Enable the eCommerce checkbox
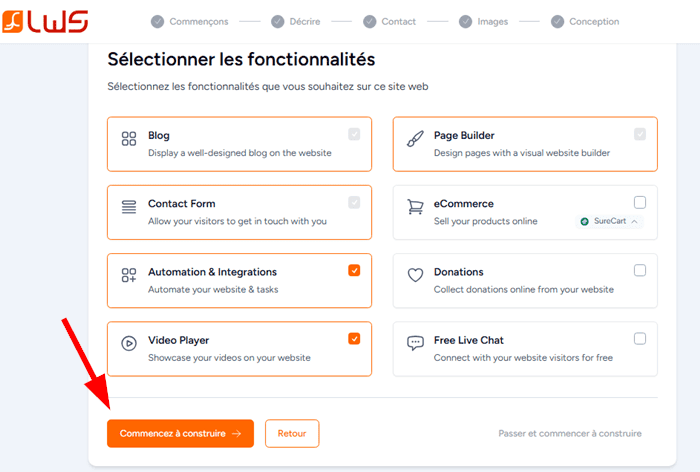Viewport: 700px width, 472px height. (640, 202)
